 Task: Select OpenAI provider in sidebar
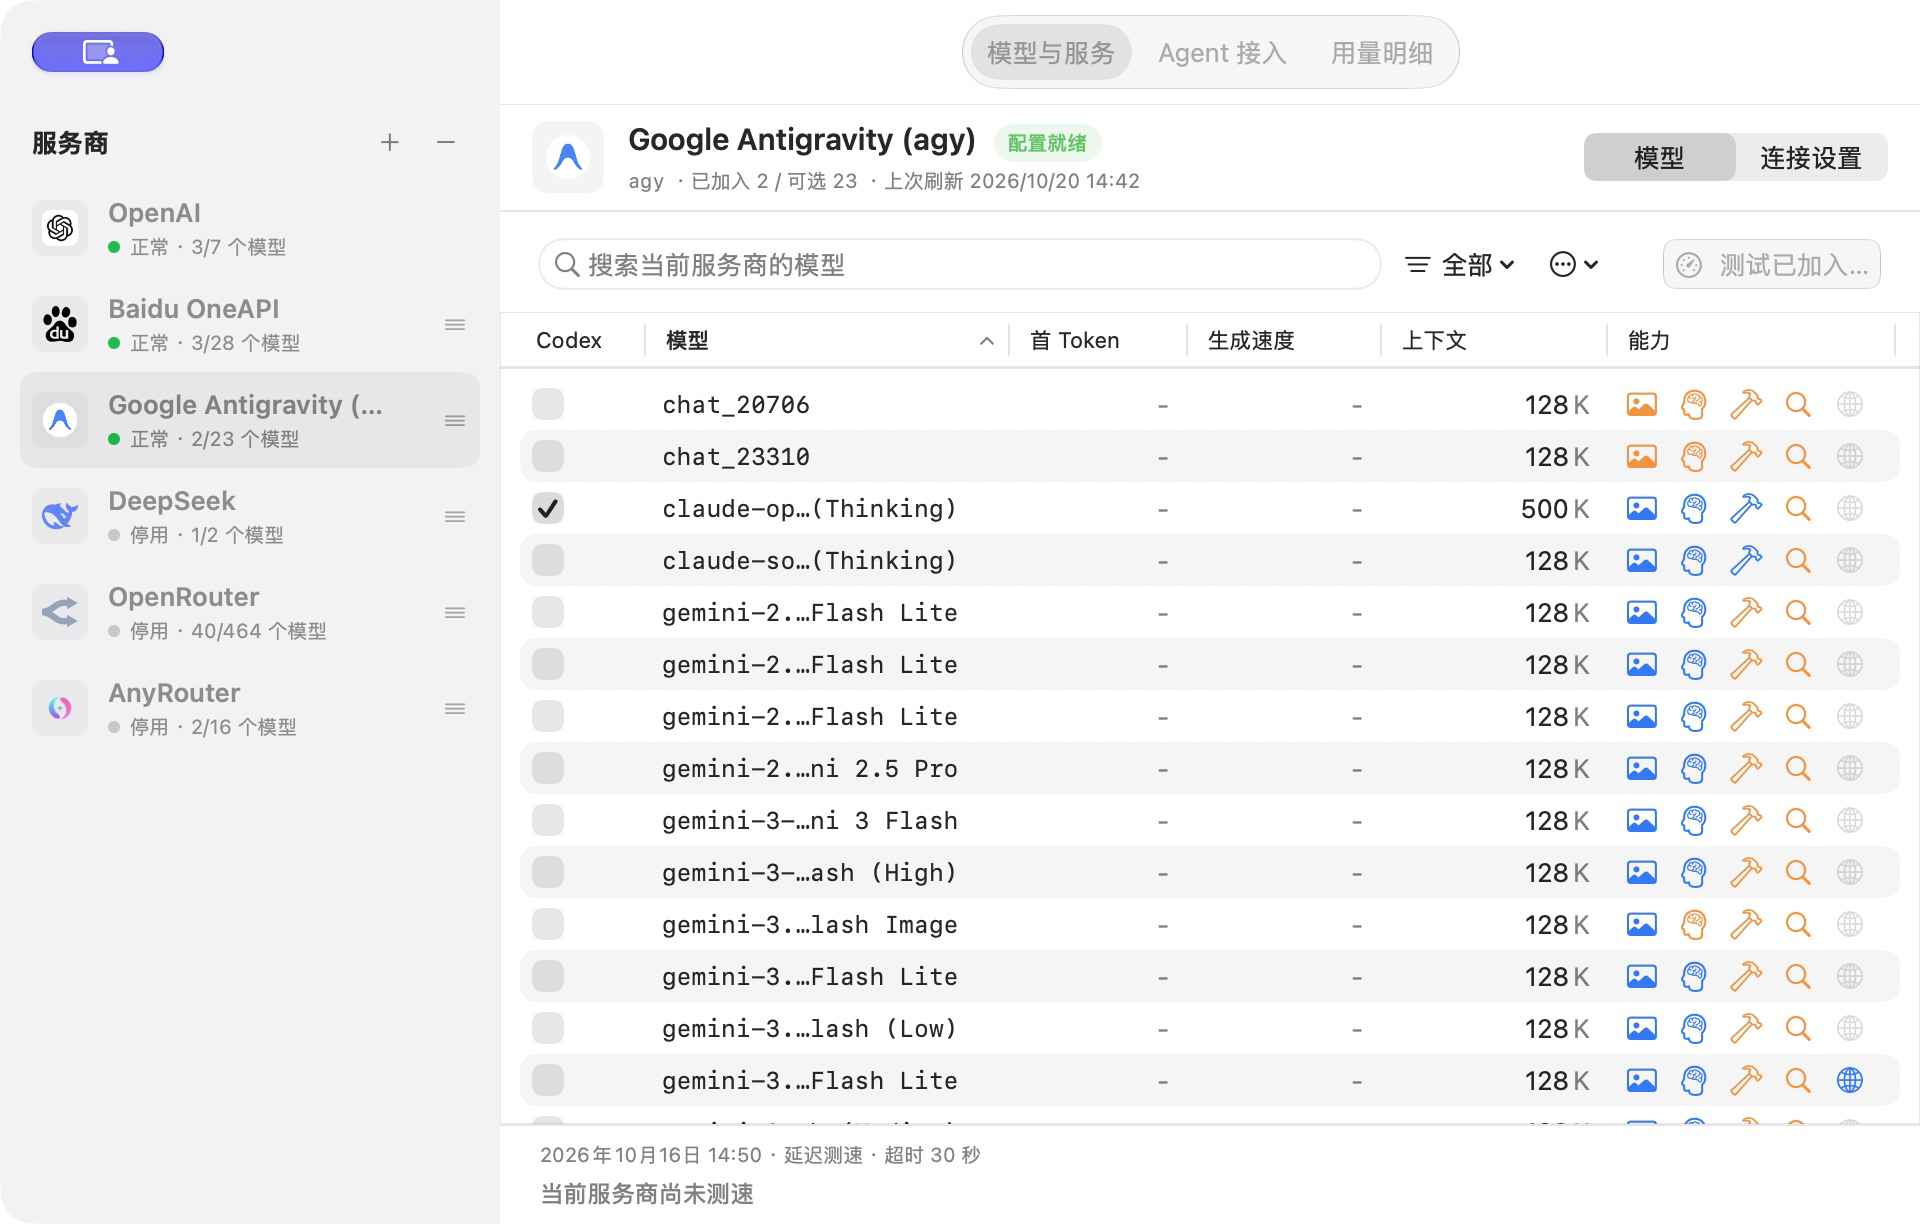click(250, 228)
